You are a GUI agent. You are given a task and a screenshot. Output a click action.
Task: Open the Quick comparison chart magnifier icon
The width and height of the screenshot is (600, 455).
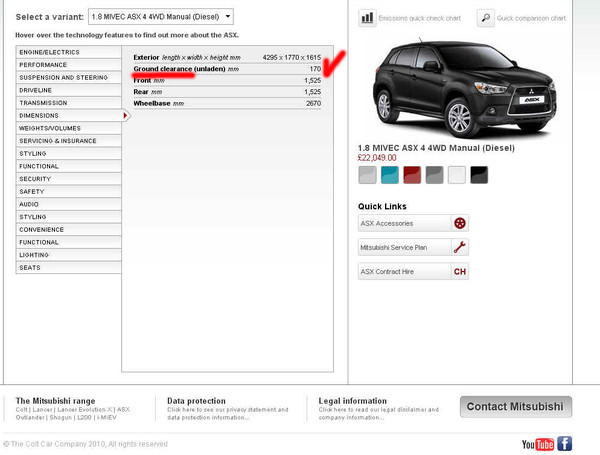tap(486, 18)
